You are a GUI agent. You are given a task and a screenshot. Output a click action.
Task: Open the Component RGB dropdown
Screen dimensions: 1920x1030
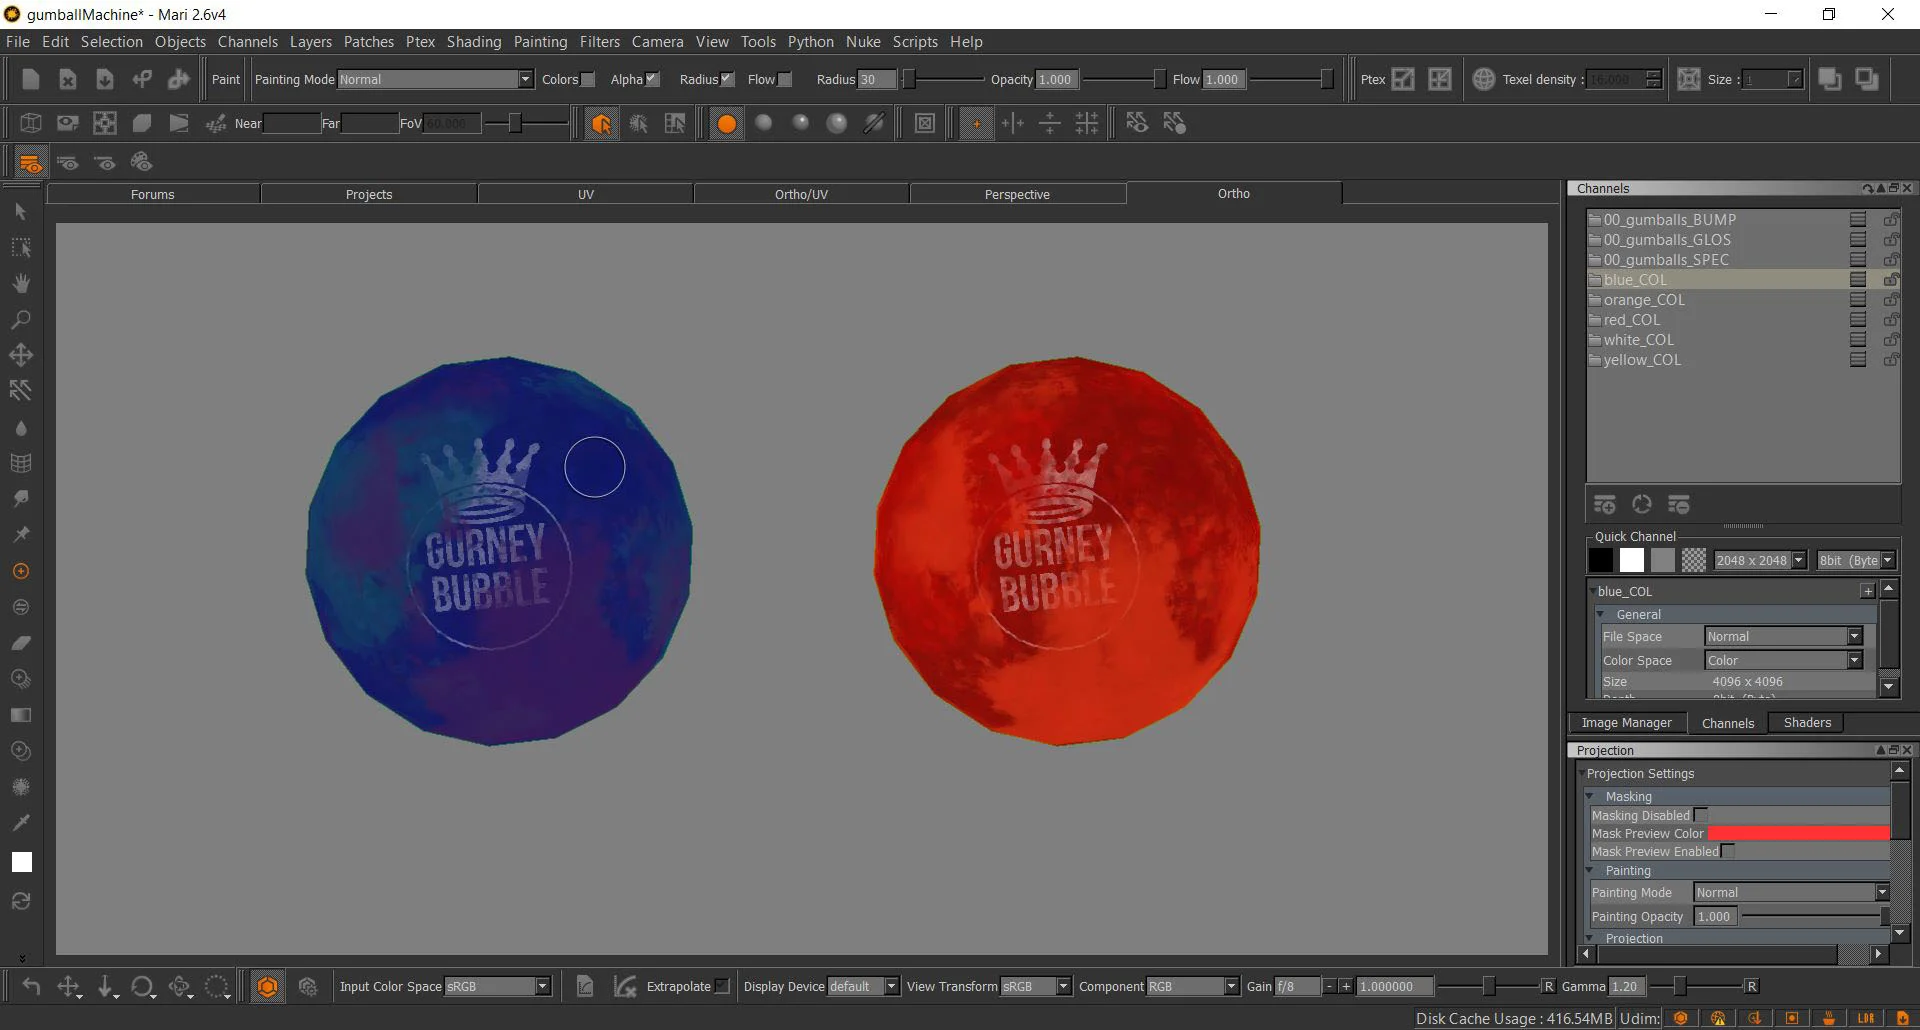[1193, 986]
